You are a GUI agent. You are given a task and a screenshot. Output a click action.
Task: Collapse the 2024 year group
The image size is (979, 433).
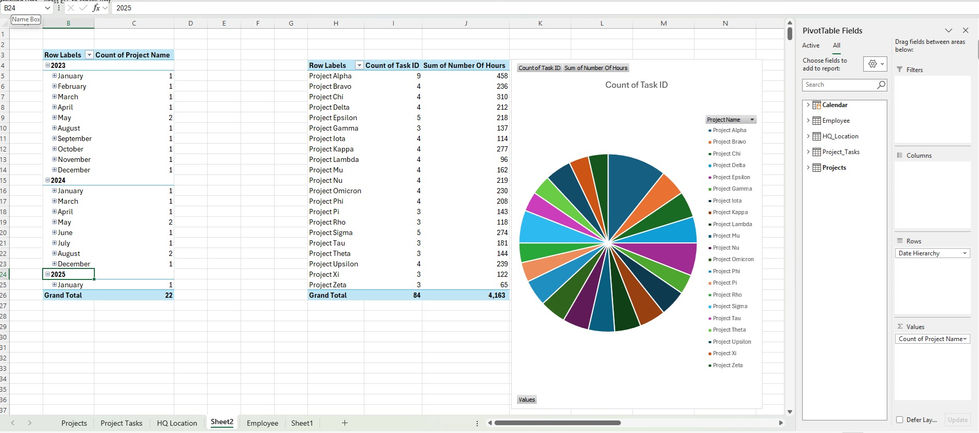(47, 180)
